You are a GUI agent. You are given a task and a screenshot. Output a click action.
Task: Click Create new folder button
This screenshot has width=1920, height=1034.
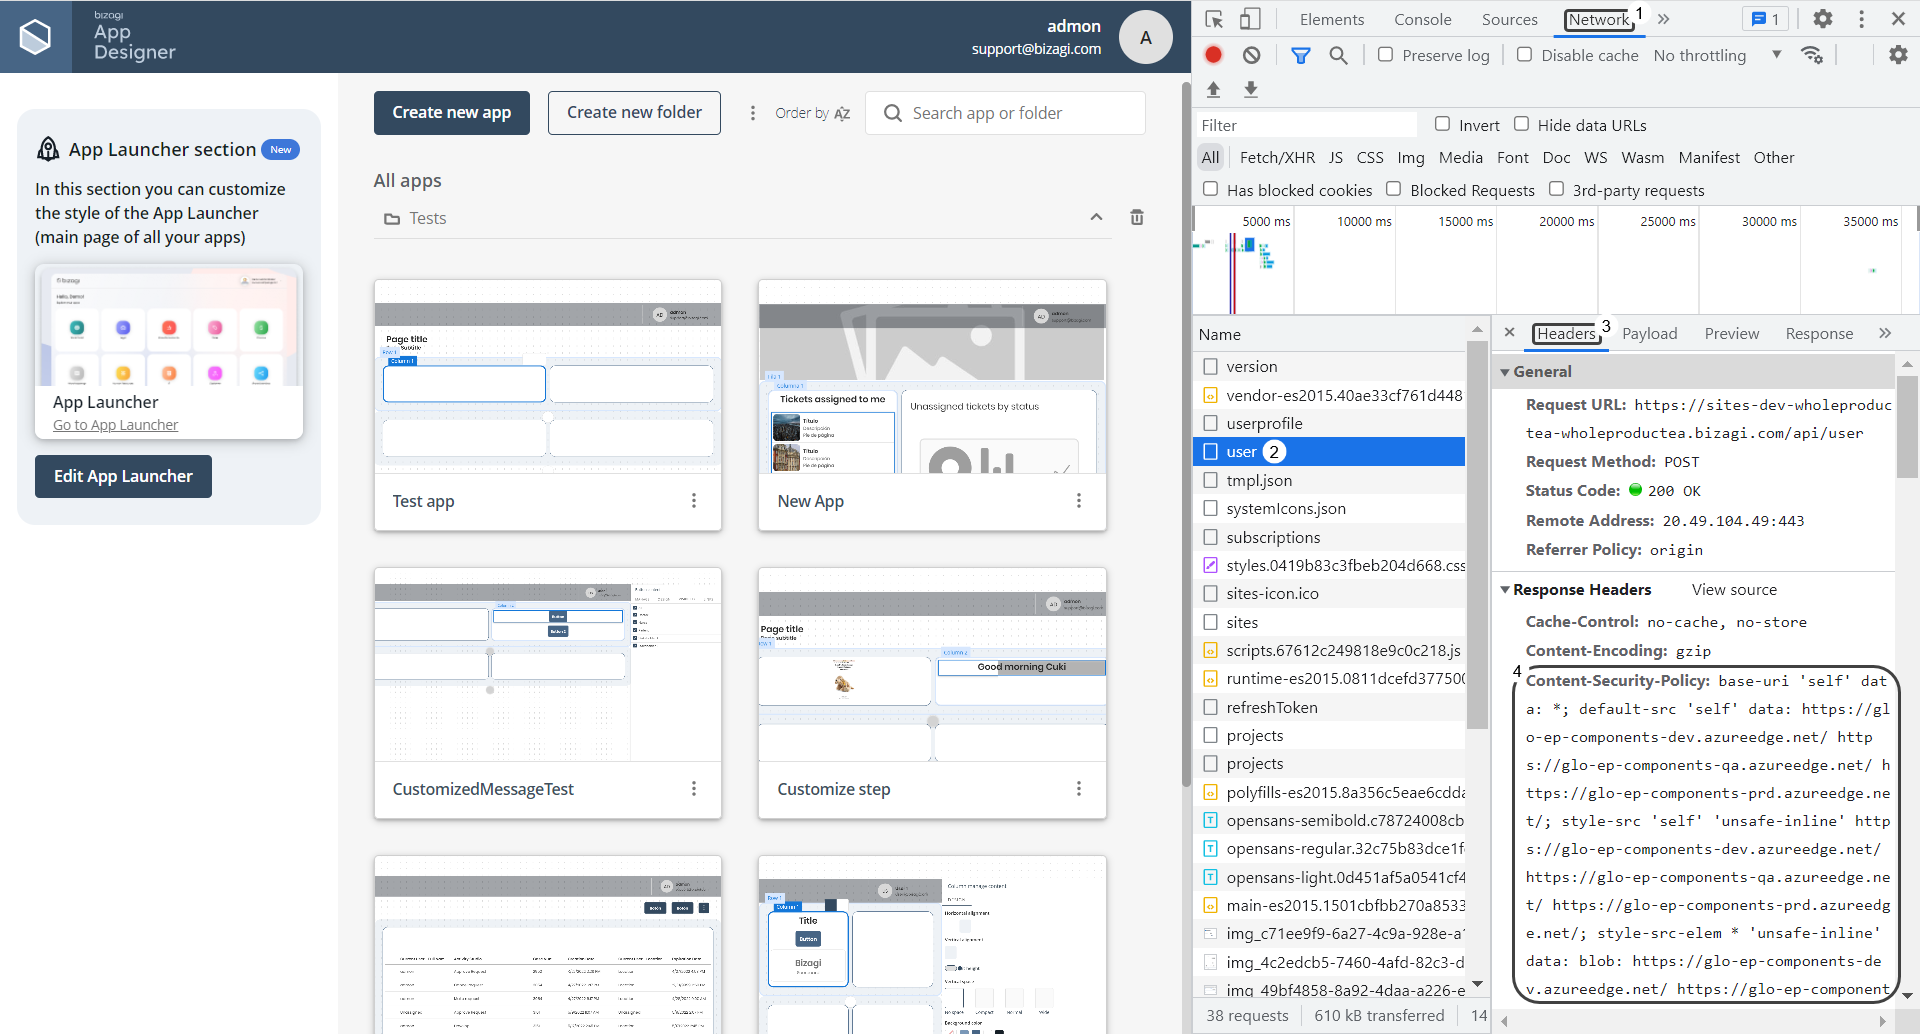634,113
